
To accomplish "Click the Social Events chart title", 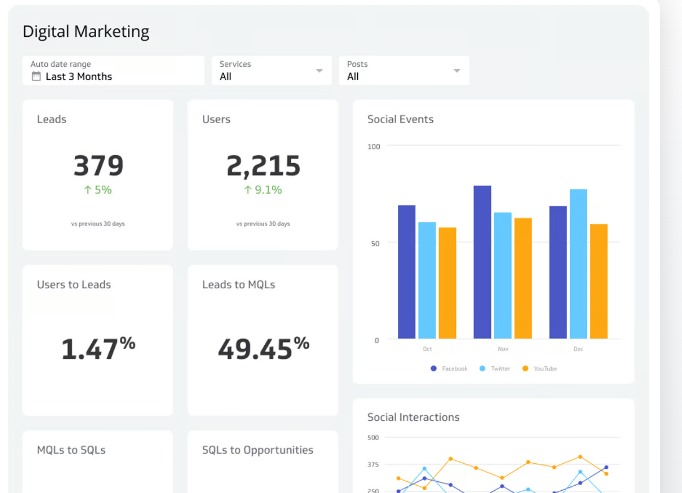I will [x=400, y=119].
